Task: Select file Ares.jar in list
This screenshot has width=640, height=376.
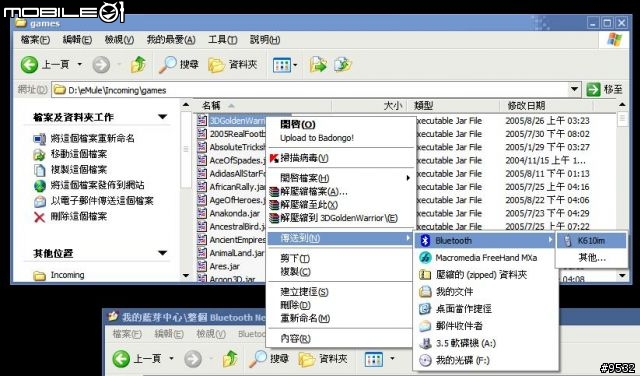Action: tap(224, 267)
